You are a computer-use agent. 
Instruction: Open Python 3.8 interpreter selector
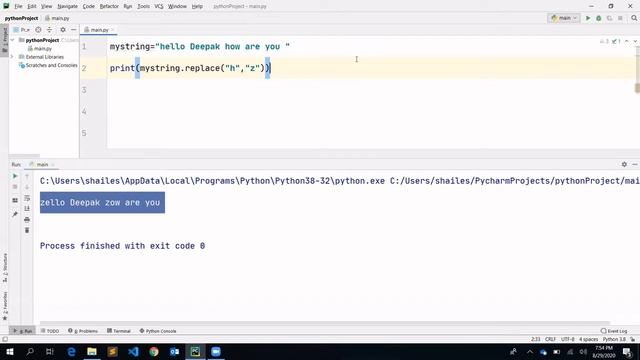(614, 339)
